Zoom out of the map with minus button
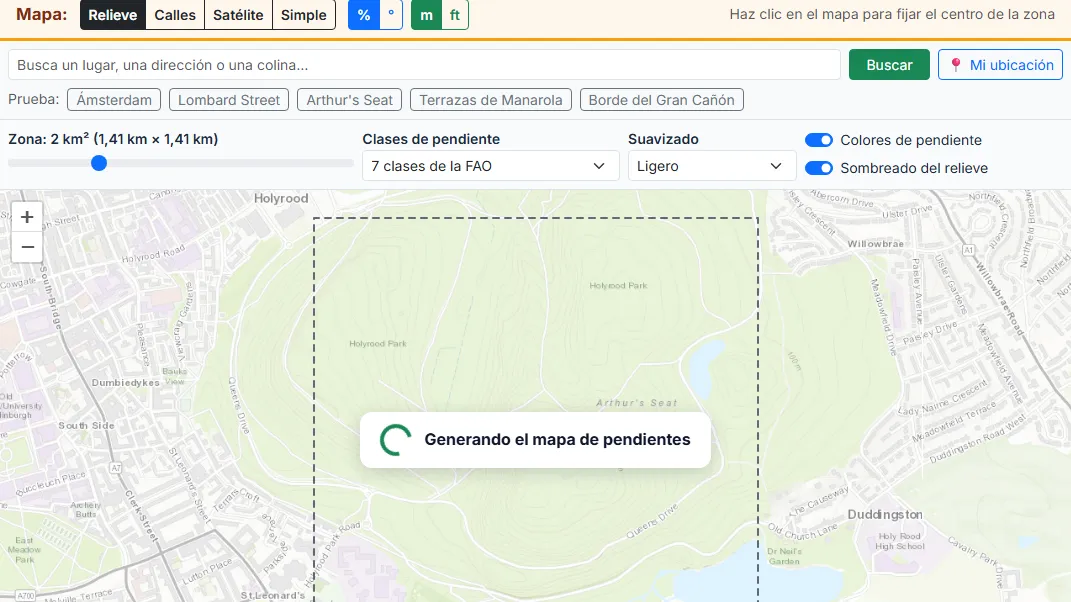Viewport: 1071px width, 602px height. click(x=27, y=247)
